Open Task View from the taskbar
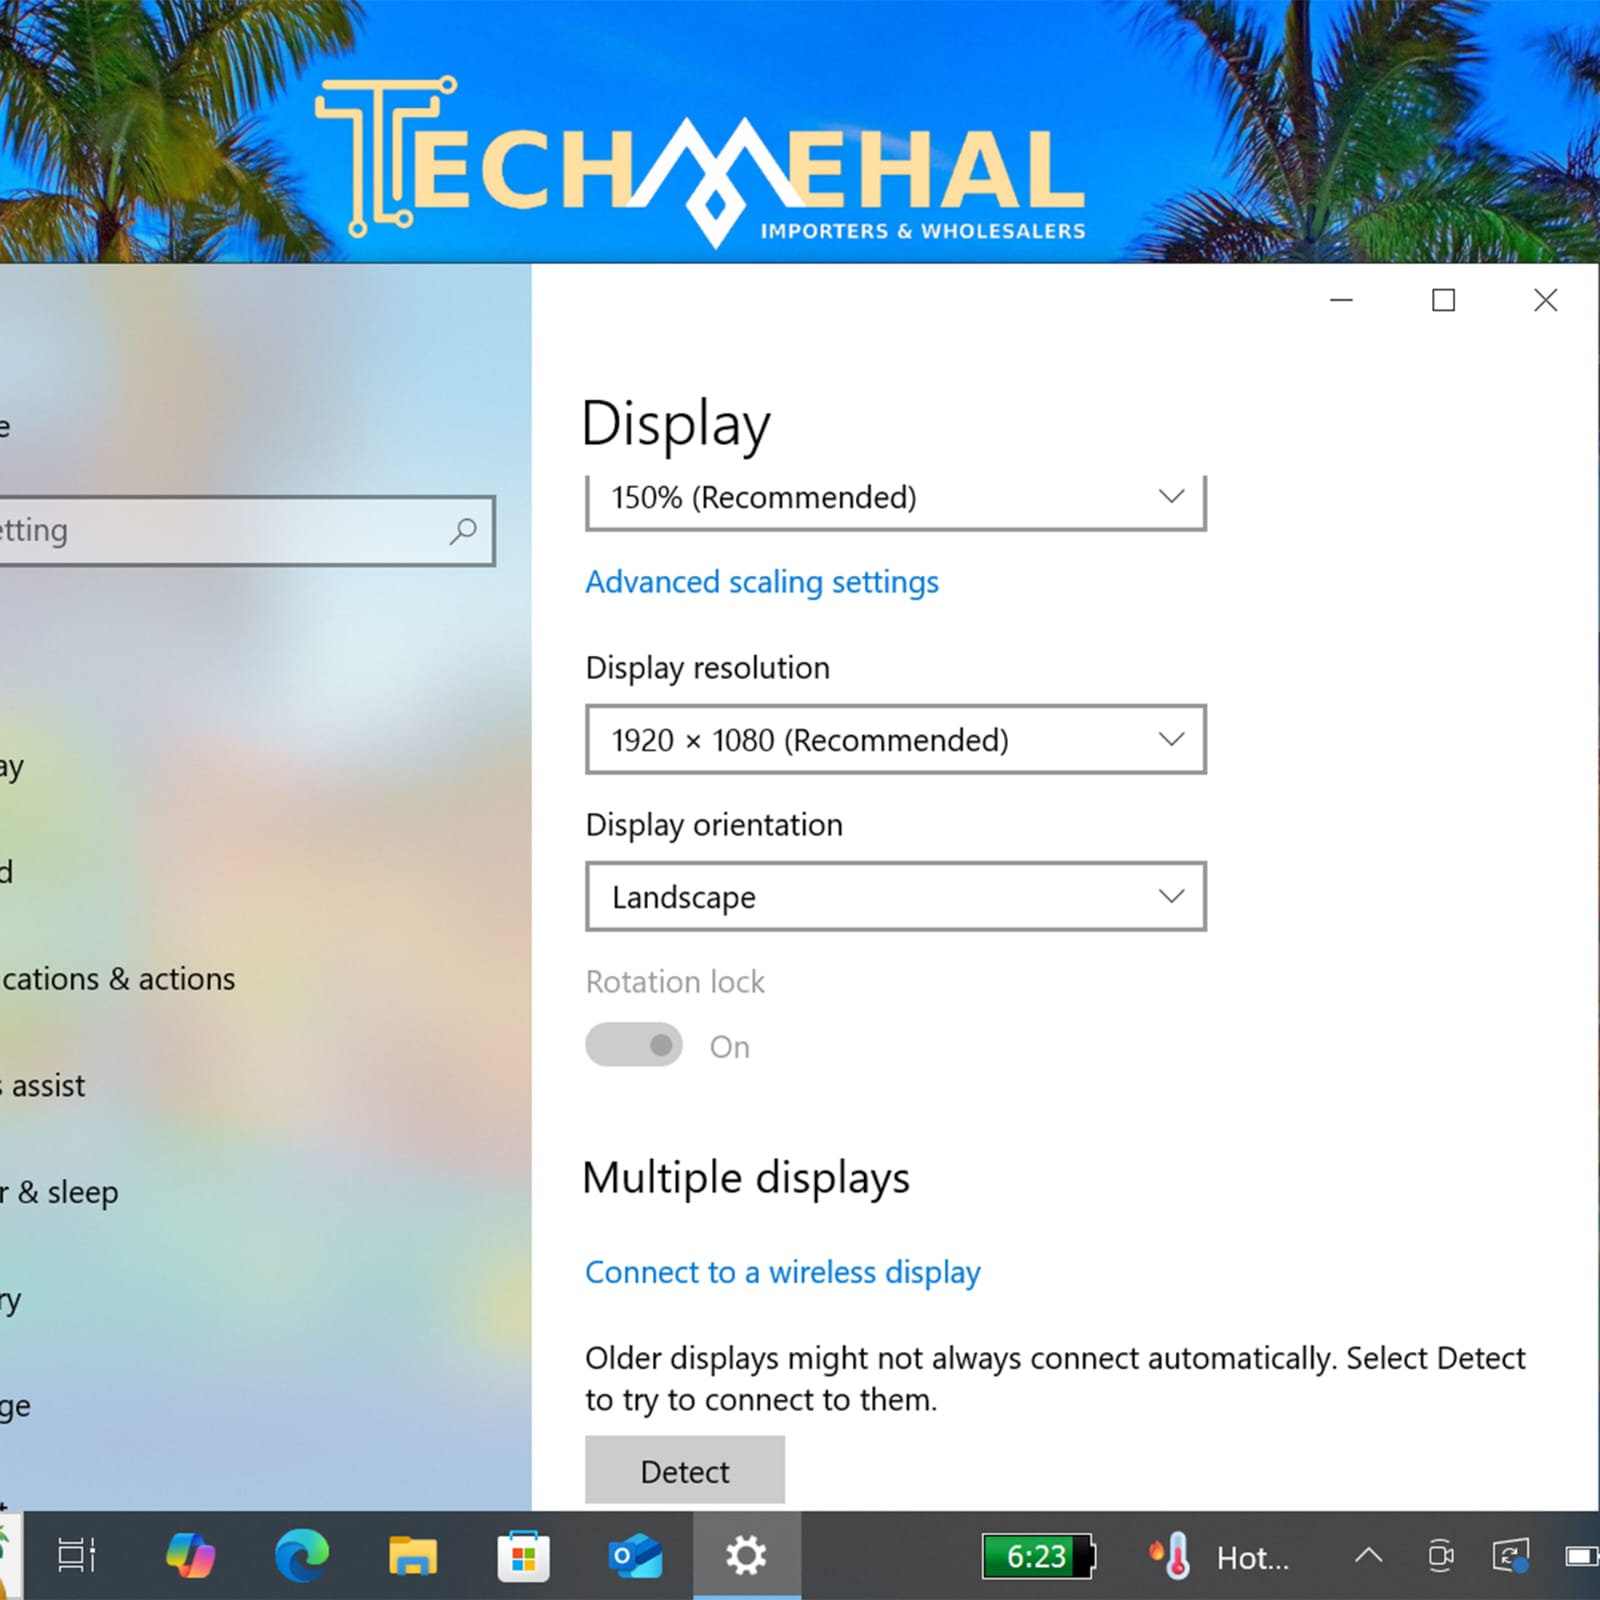 tap(76, 1556)
